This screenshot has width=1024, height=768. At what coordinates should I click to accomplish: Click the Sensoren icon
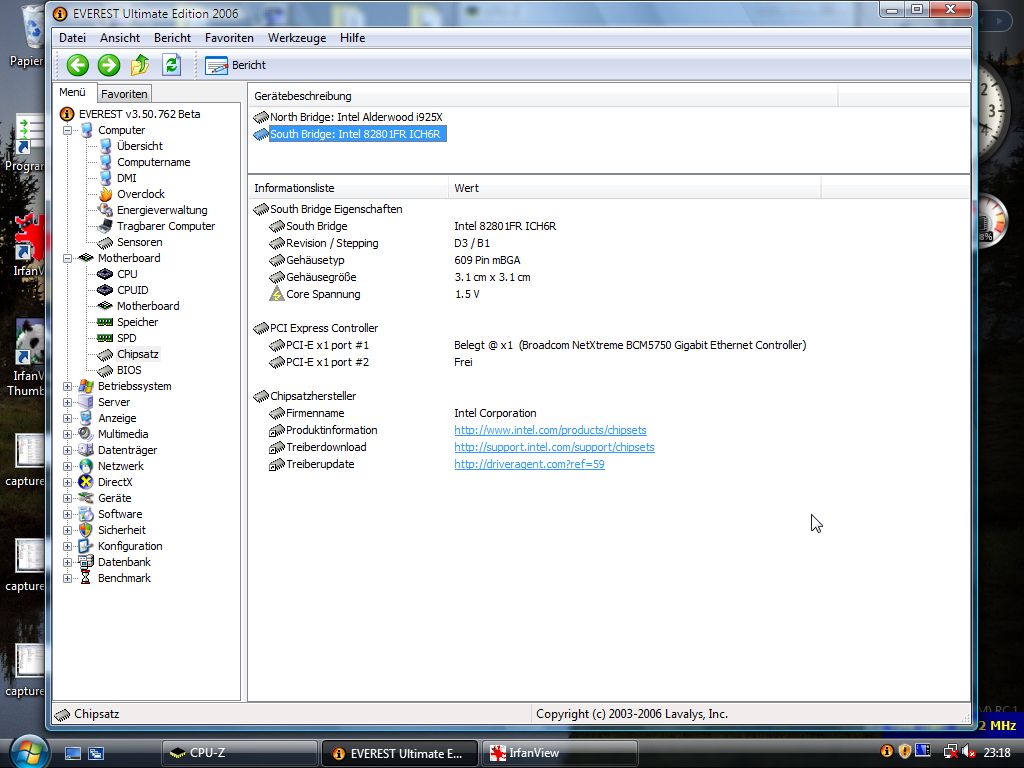[105, 242]
